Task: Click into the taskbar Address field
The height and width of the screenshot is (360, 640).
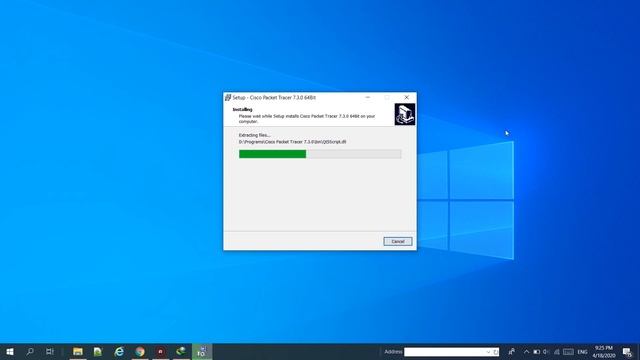Action: pyautogui.click(x=444, y=351)
